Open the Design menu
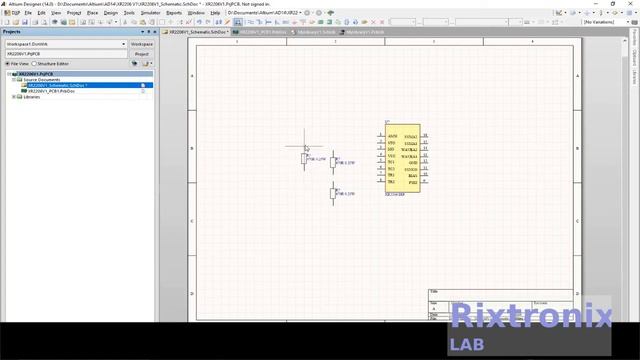Screen dimensions: 640x360 coord(111,13)
